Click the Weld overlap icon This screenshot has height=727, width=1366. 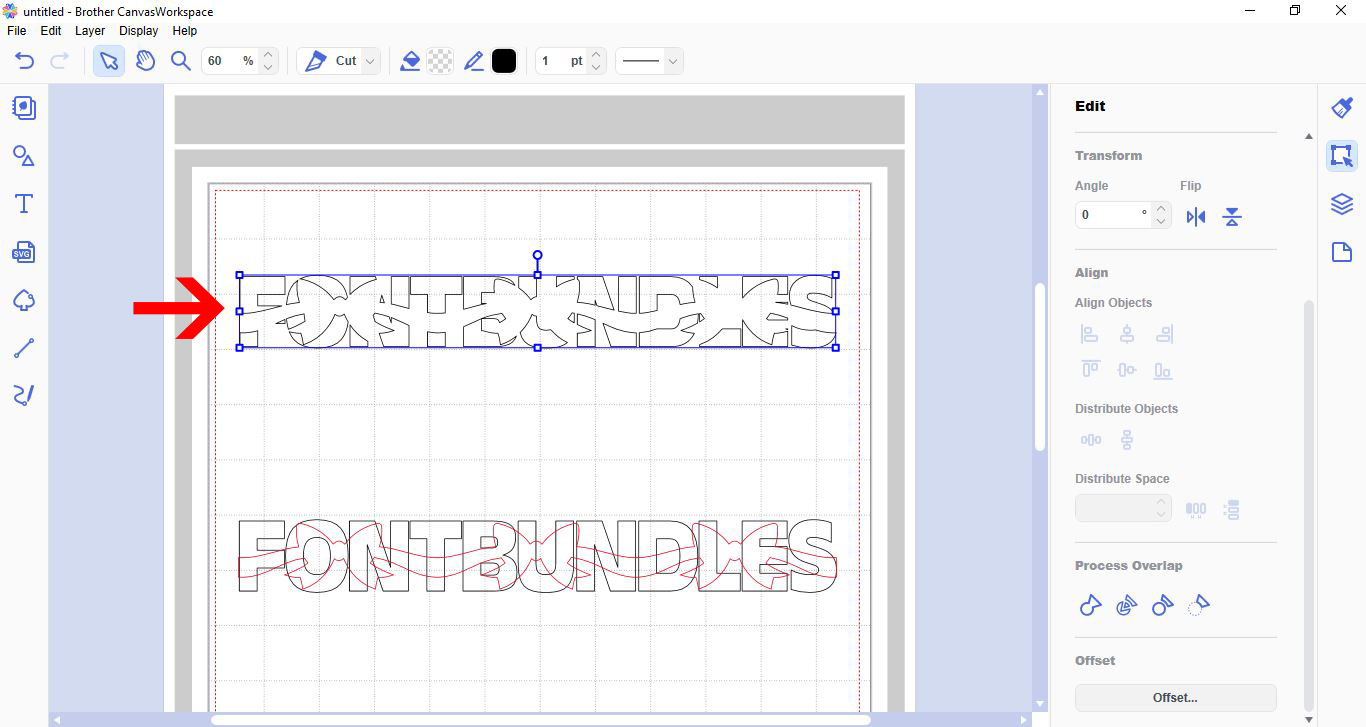[1090, 605]
